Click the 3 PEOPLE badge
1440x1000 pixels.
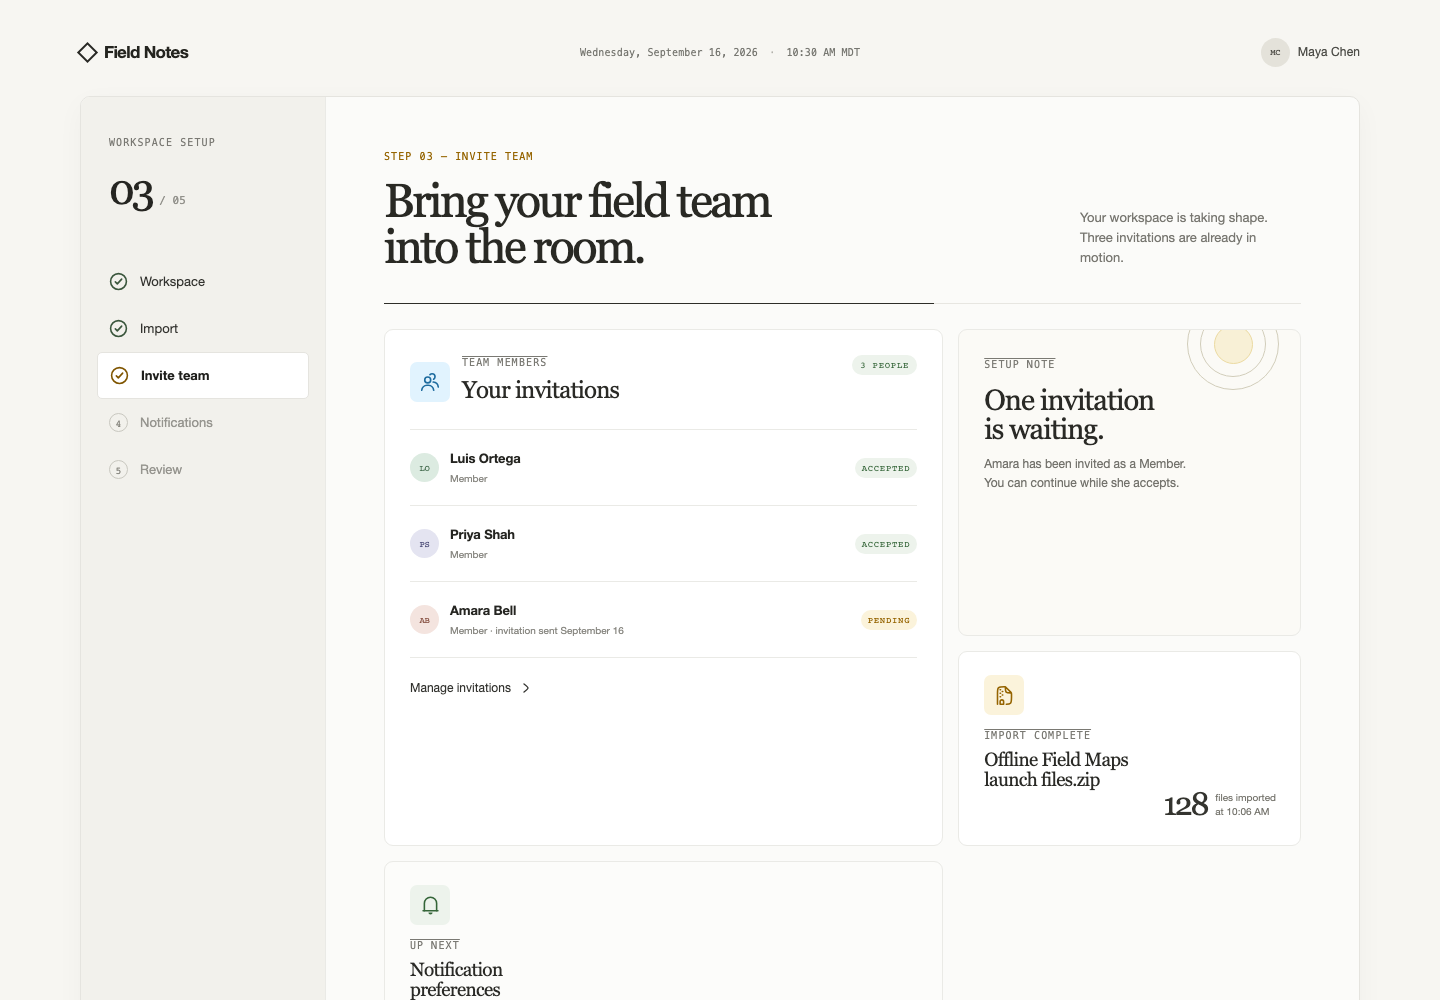[x=884, y=365]
